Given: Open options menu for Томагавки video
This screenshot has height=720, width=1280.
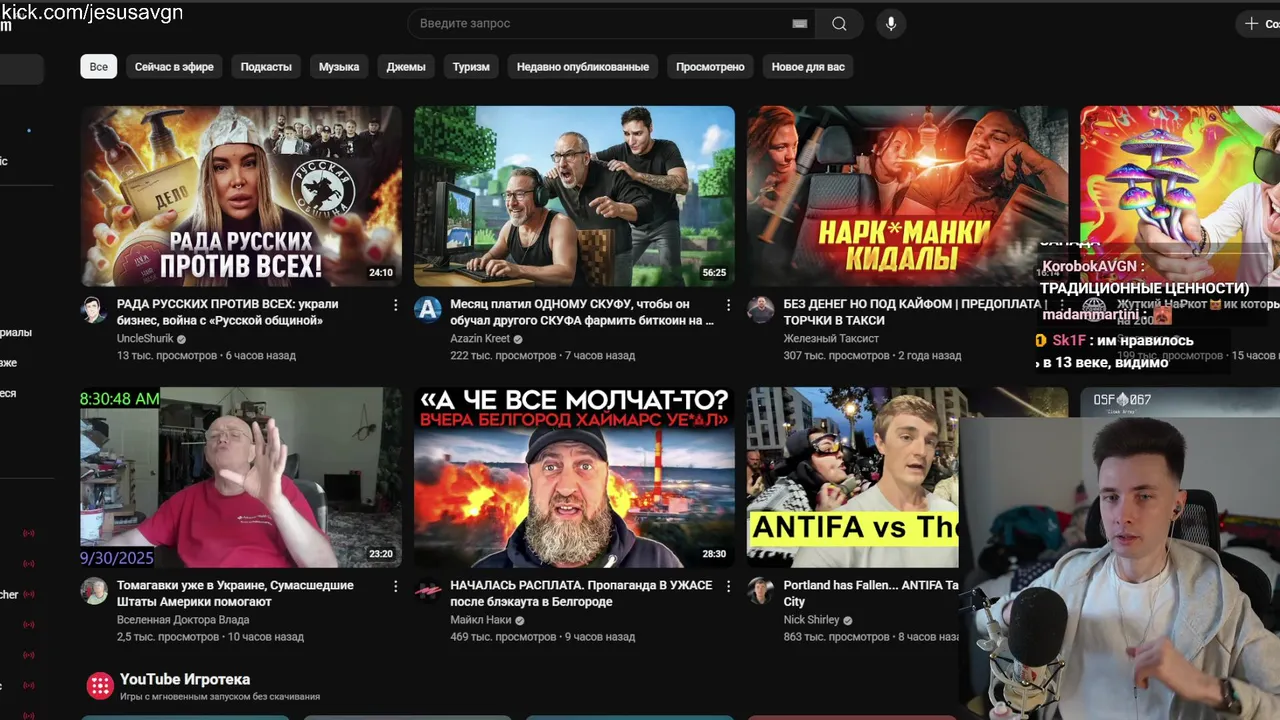Looking at the screenshot, I should (x=395, y=586).
